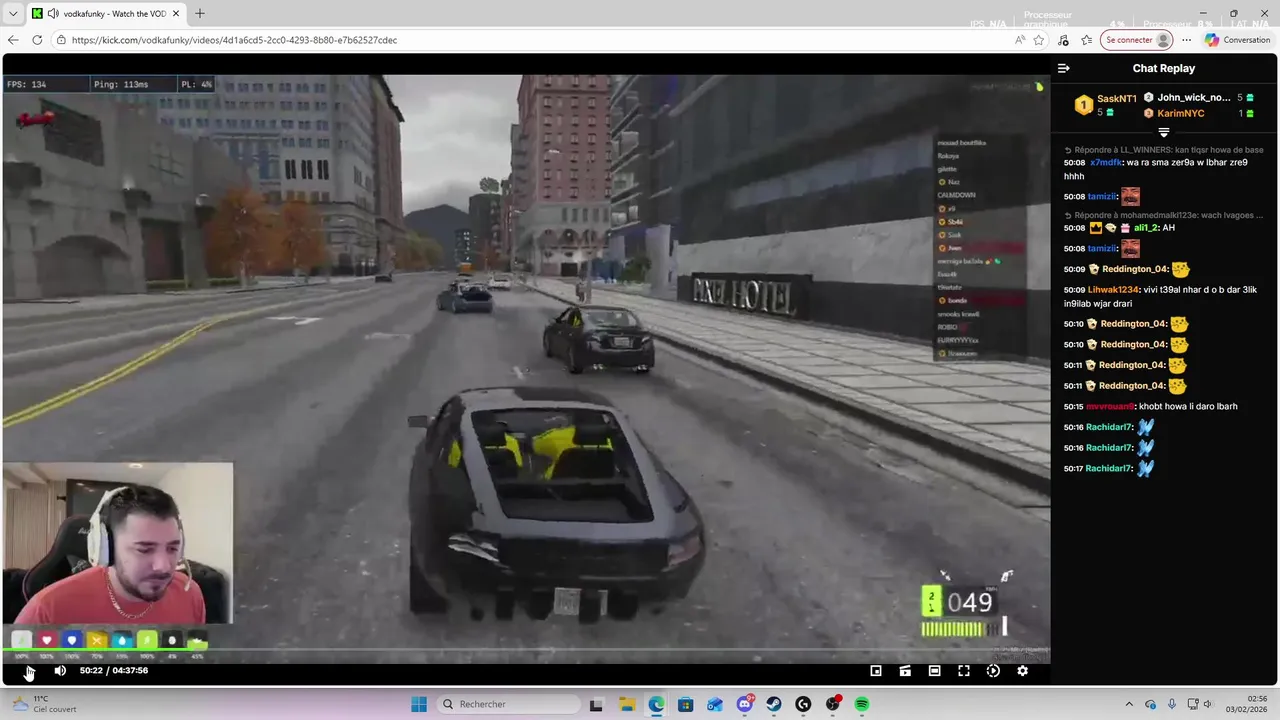Click the first Rachidarl7 butterfly emote
The image size is (1280, 720).
point(1145,427)
